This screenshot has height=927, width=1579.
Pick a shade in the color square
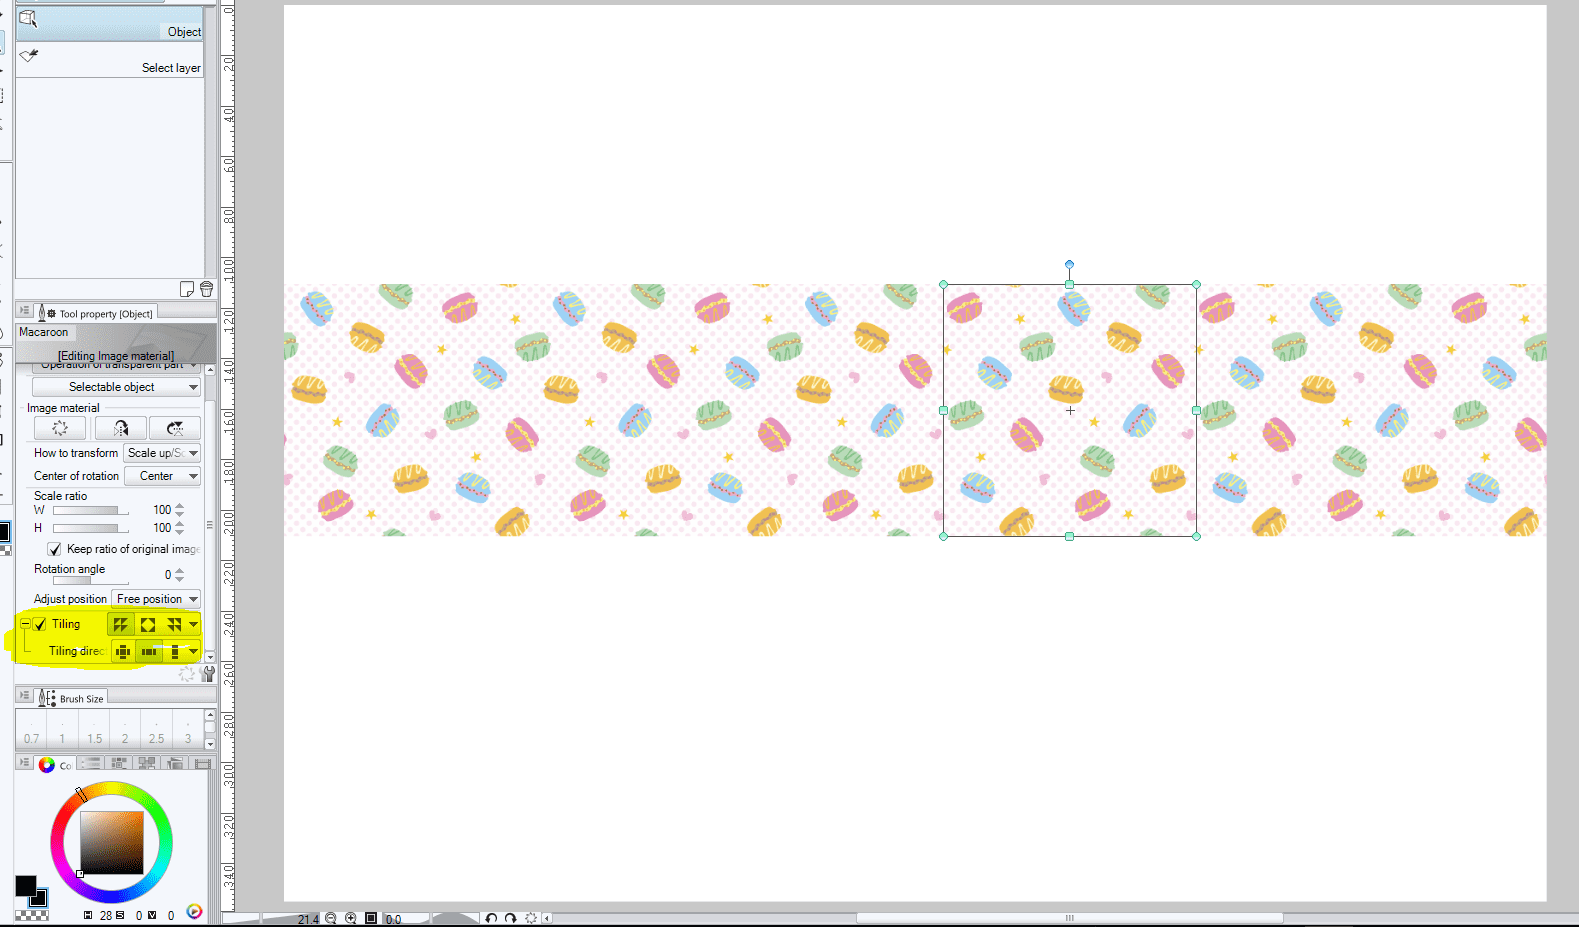coord(112,843)
